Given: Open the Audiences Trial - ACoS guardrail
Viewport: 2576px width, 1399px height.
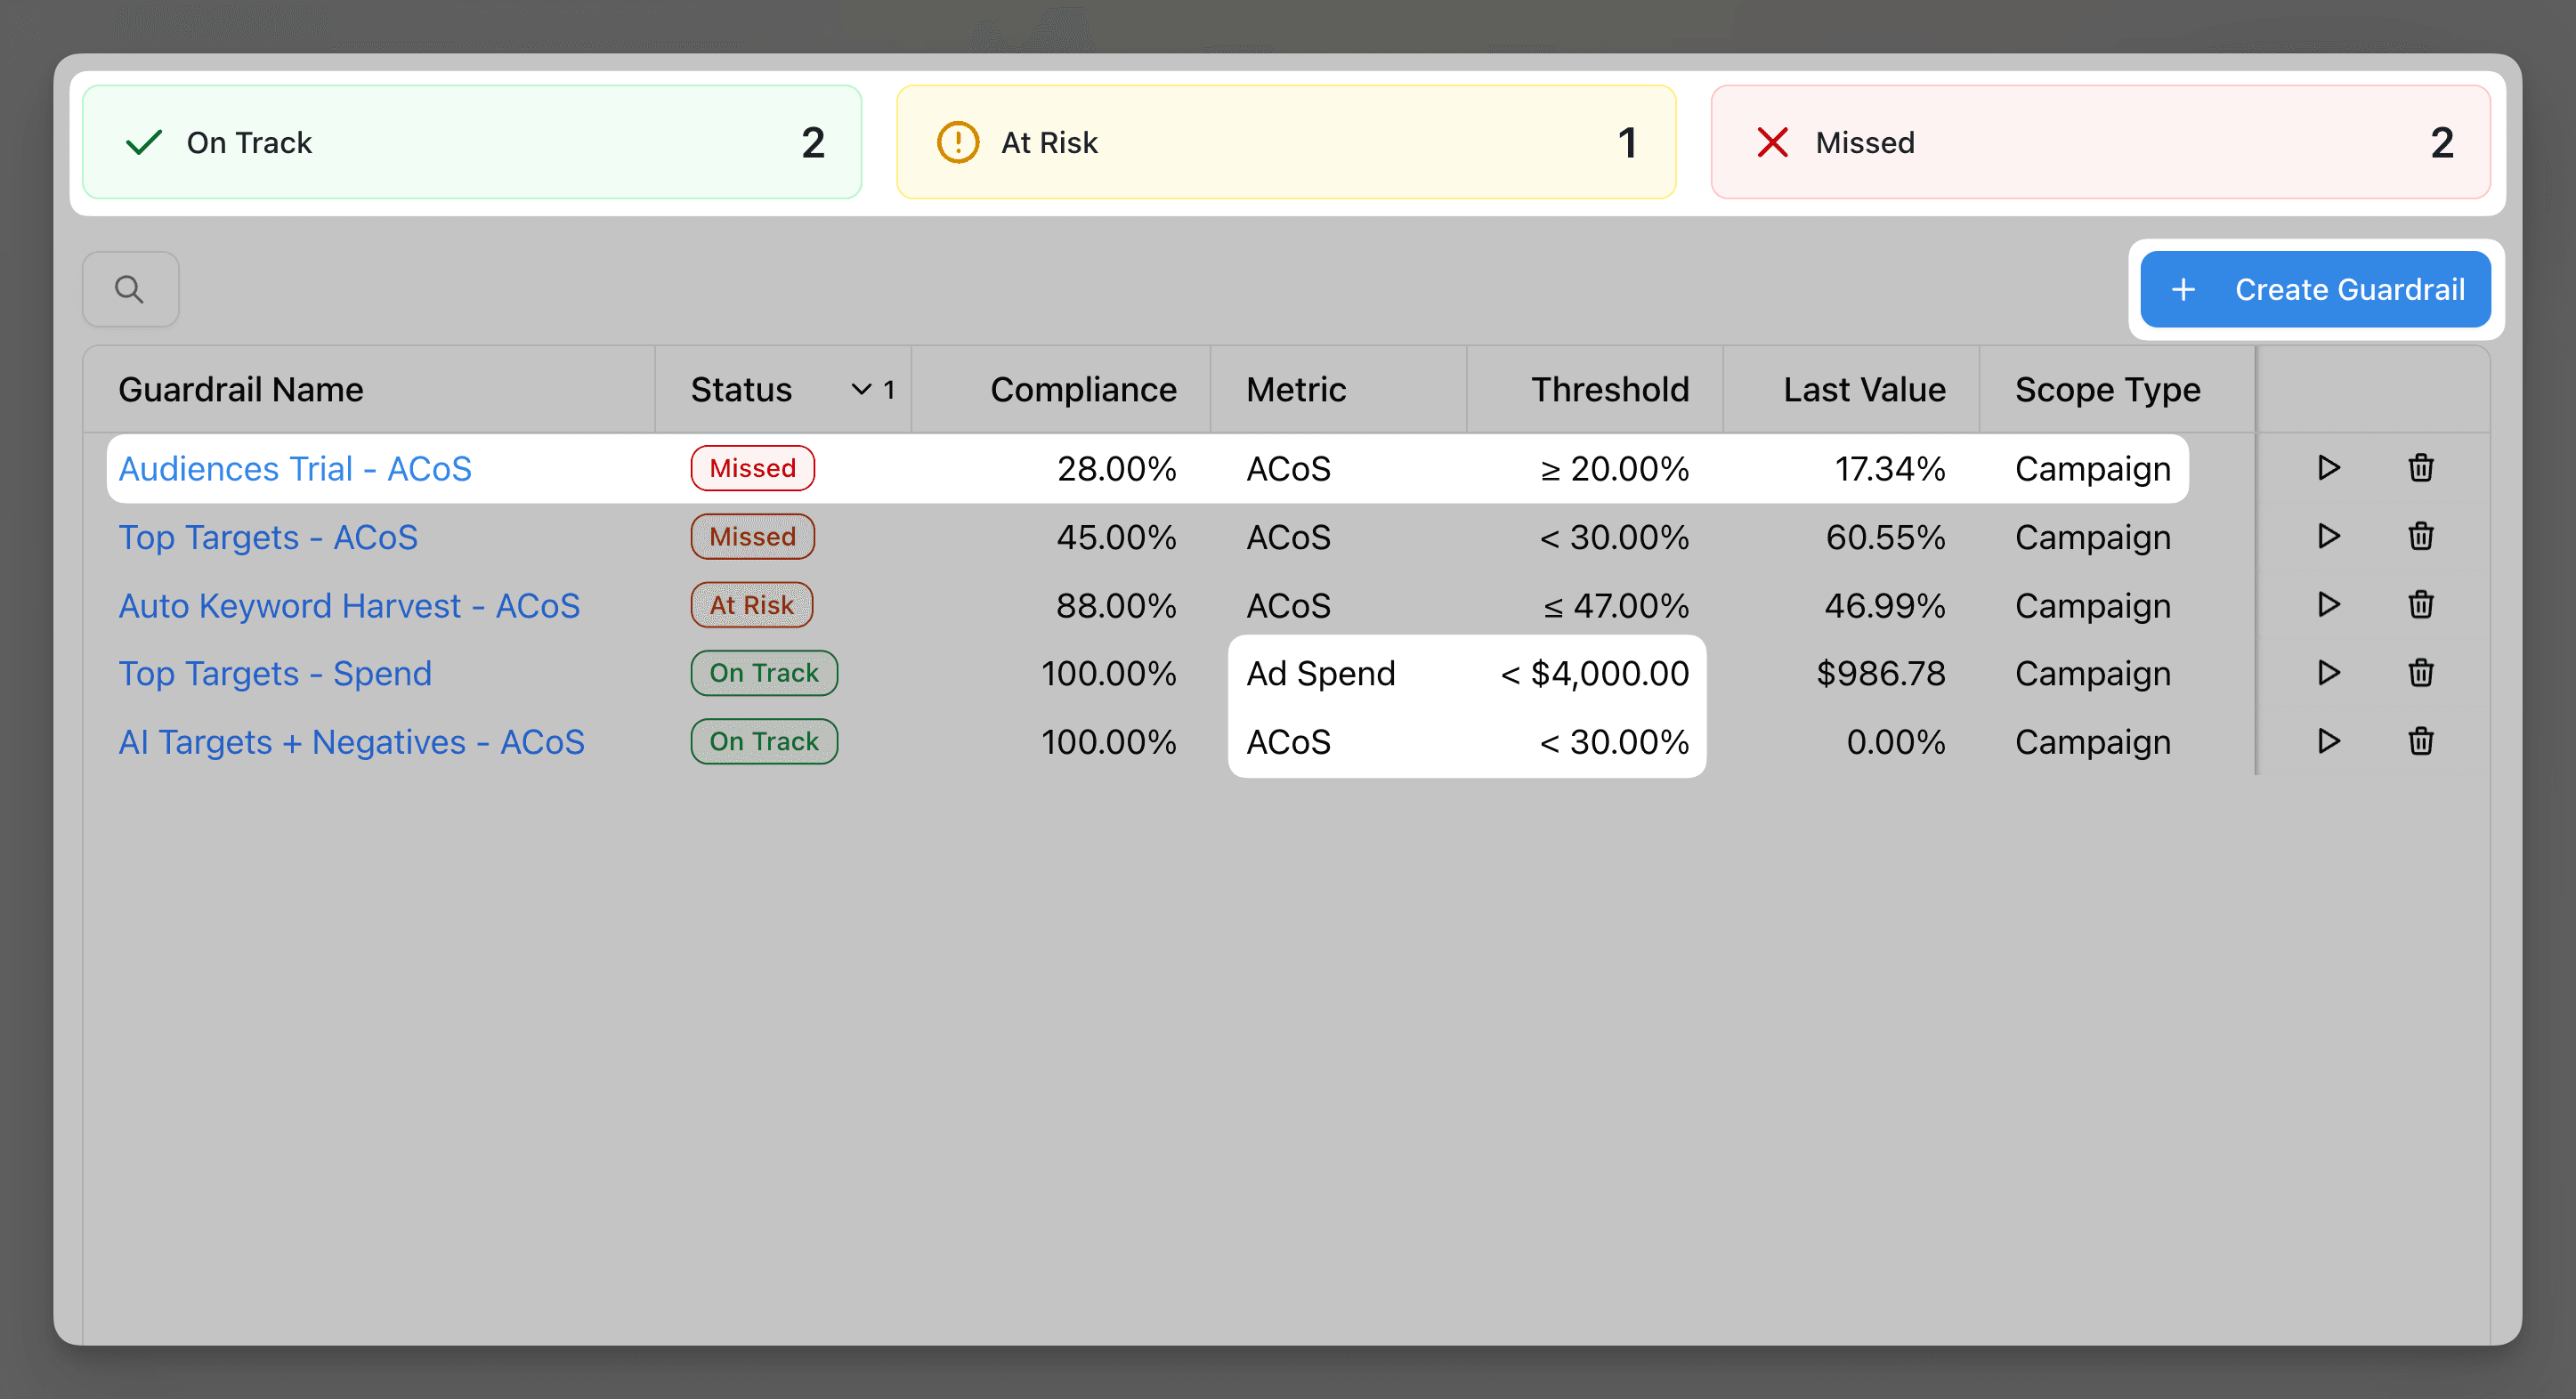Looking at the screenshot, I should (295, 467).
